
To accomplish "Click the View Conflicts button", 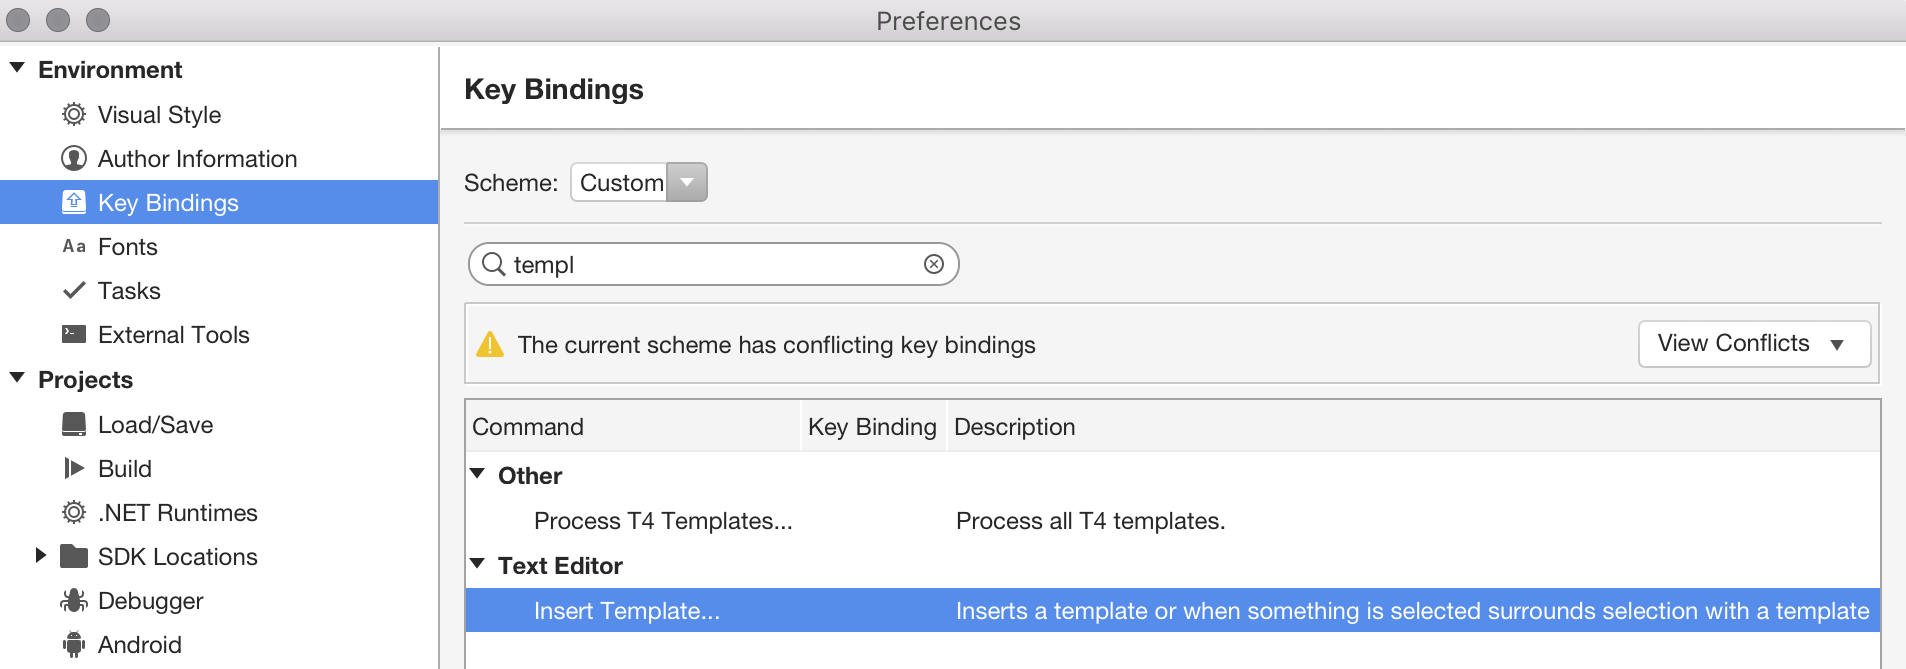I will pyautogui.click(x=1754, y=343).
